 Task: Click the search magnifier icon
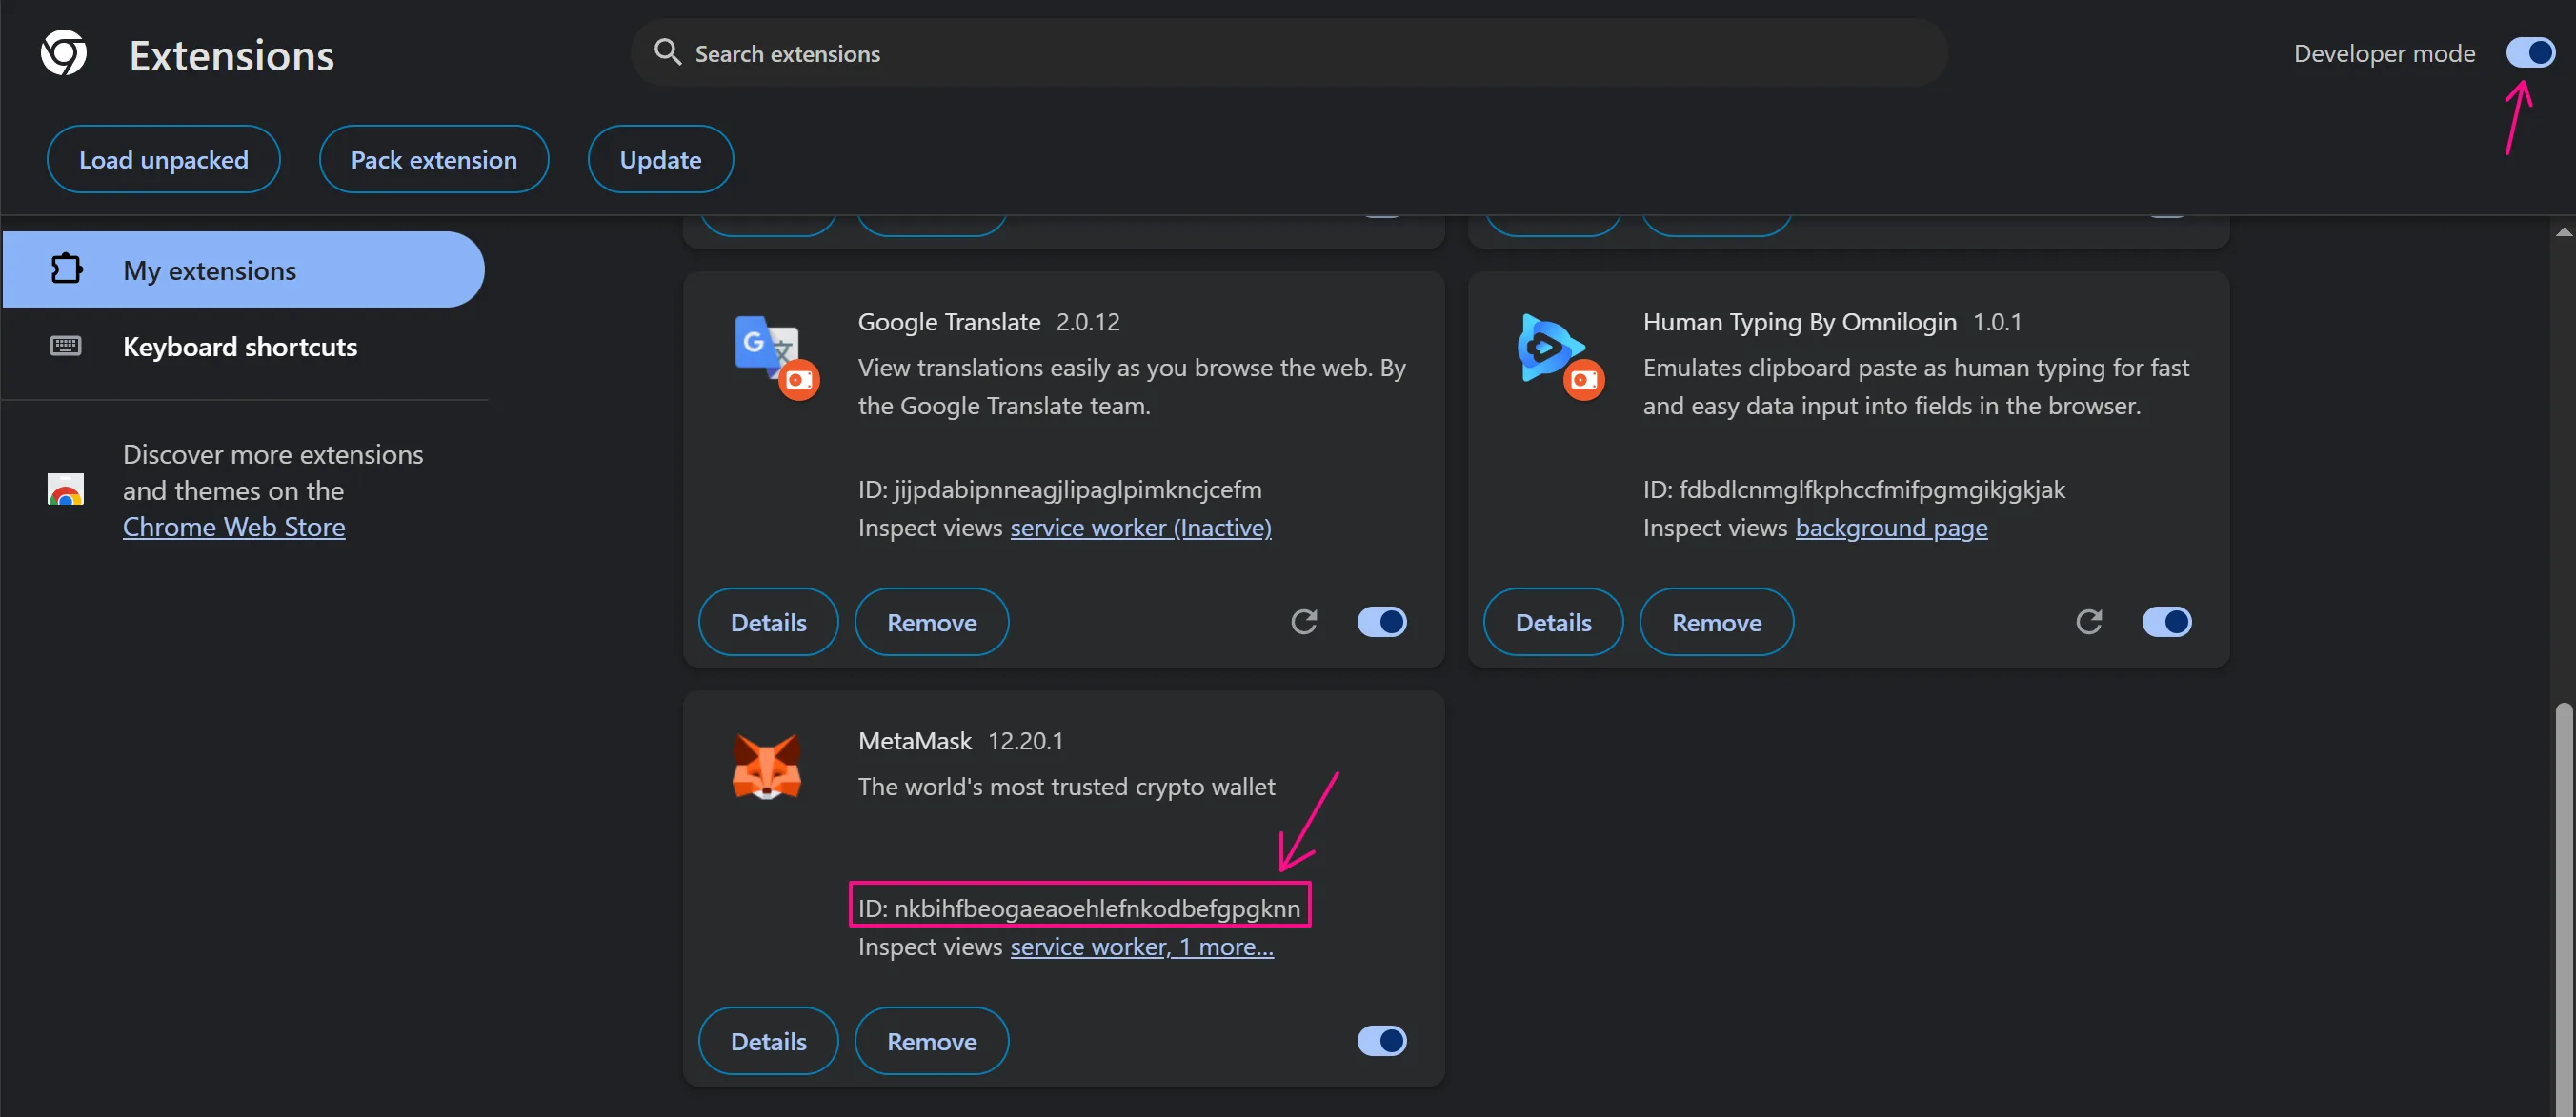[x=667, y=51]
